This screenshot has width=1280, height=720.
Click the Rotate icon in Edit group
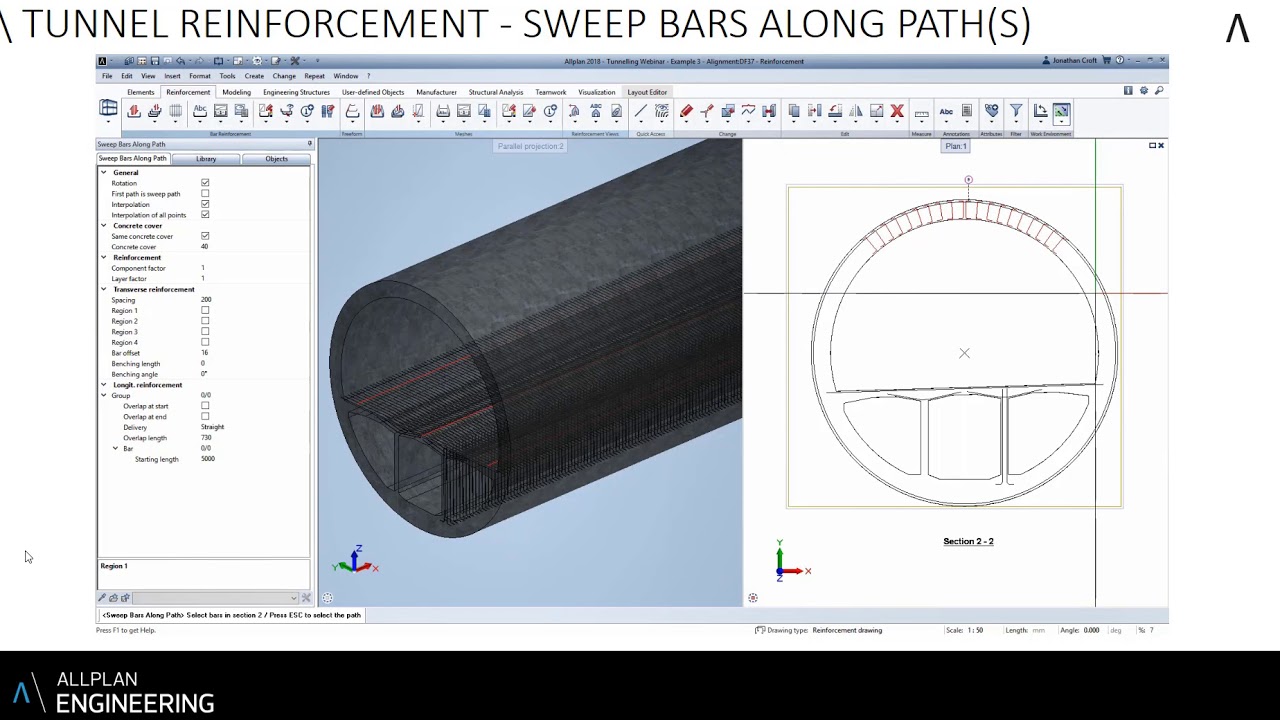[x=835, y=111]
